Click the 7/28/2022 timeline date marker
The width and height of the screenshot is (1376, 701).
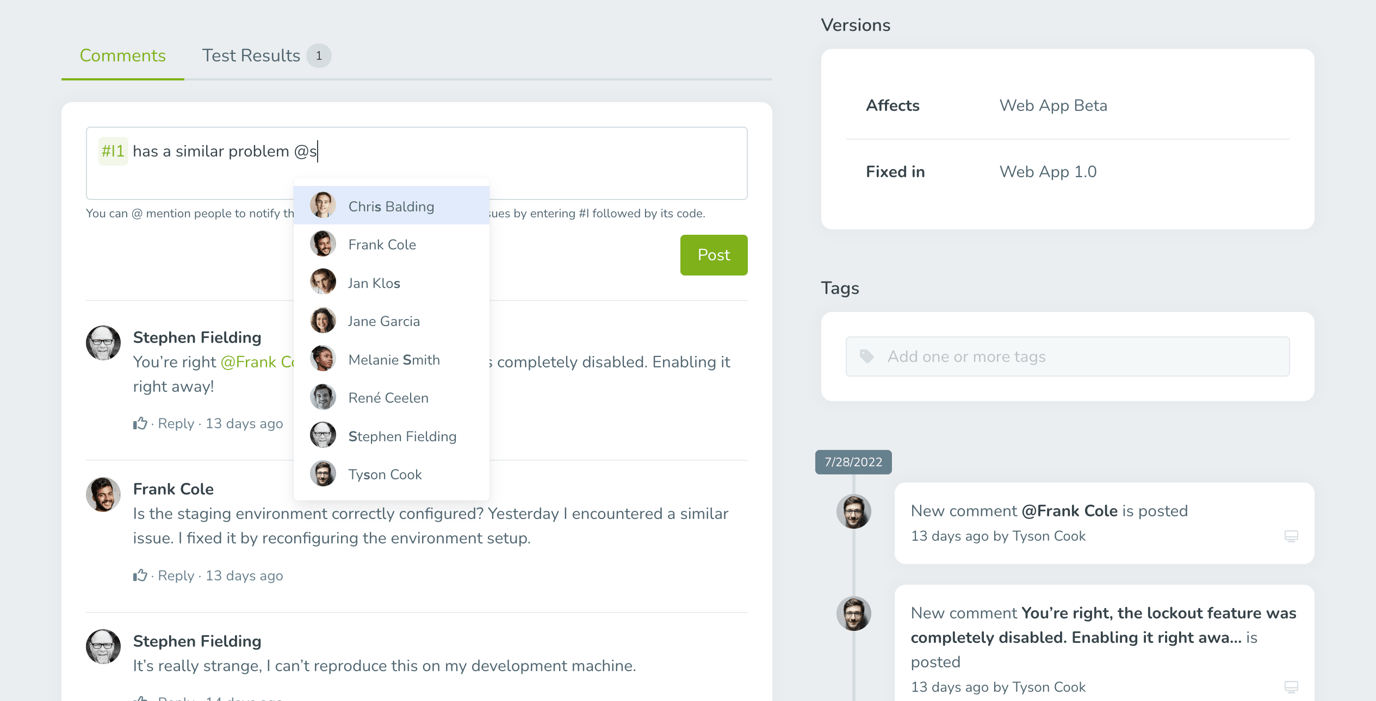852,461
